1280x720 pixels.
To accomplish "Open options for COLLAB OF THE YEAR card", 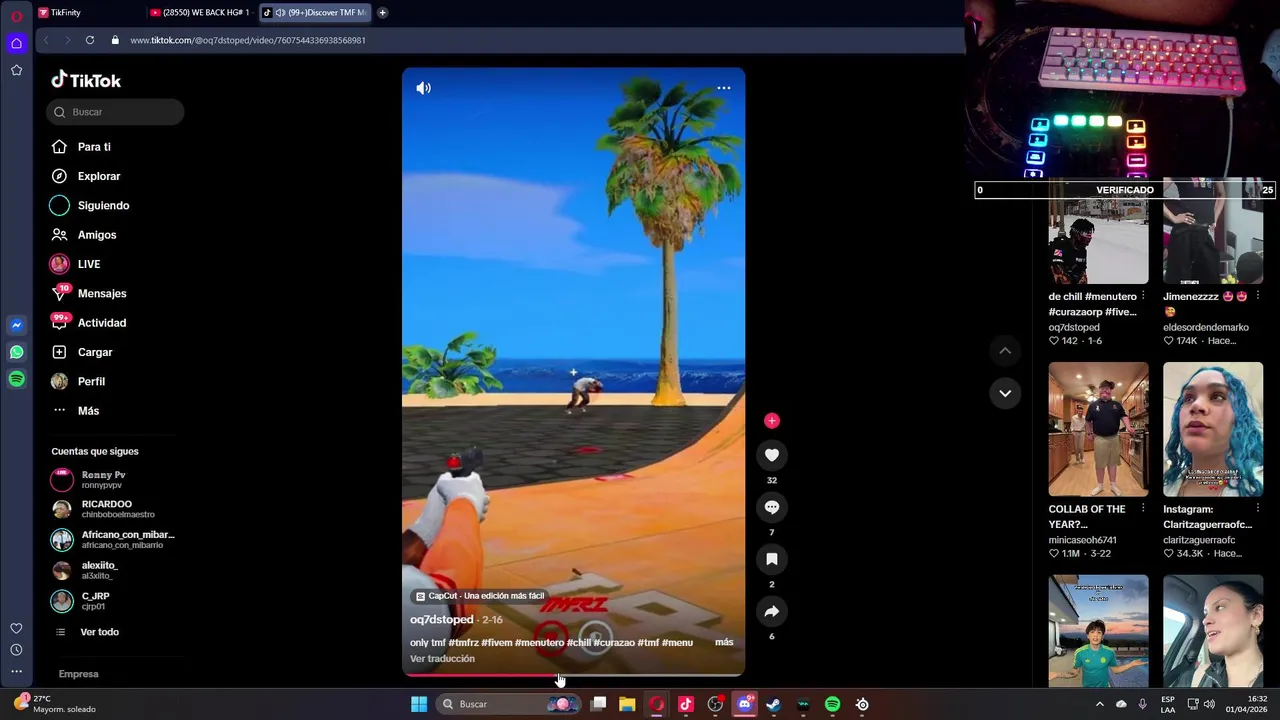I will 1143,509.
